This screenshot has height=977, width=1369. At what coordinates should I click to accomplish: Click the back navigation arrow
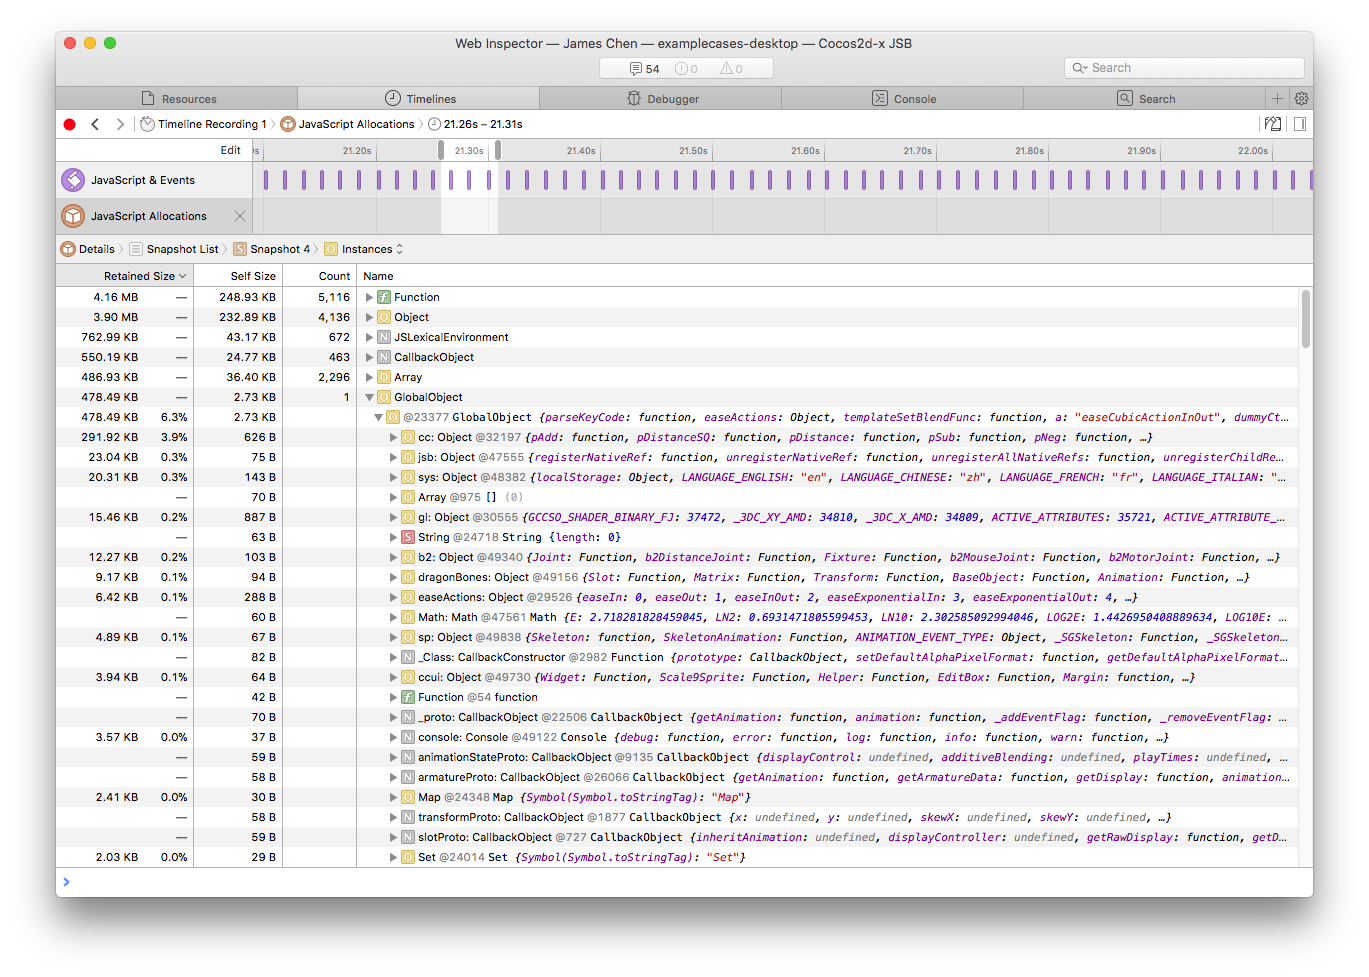coord(95,124)
